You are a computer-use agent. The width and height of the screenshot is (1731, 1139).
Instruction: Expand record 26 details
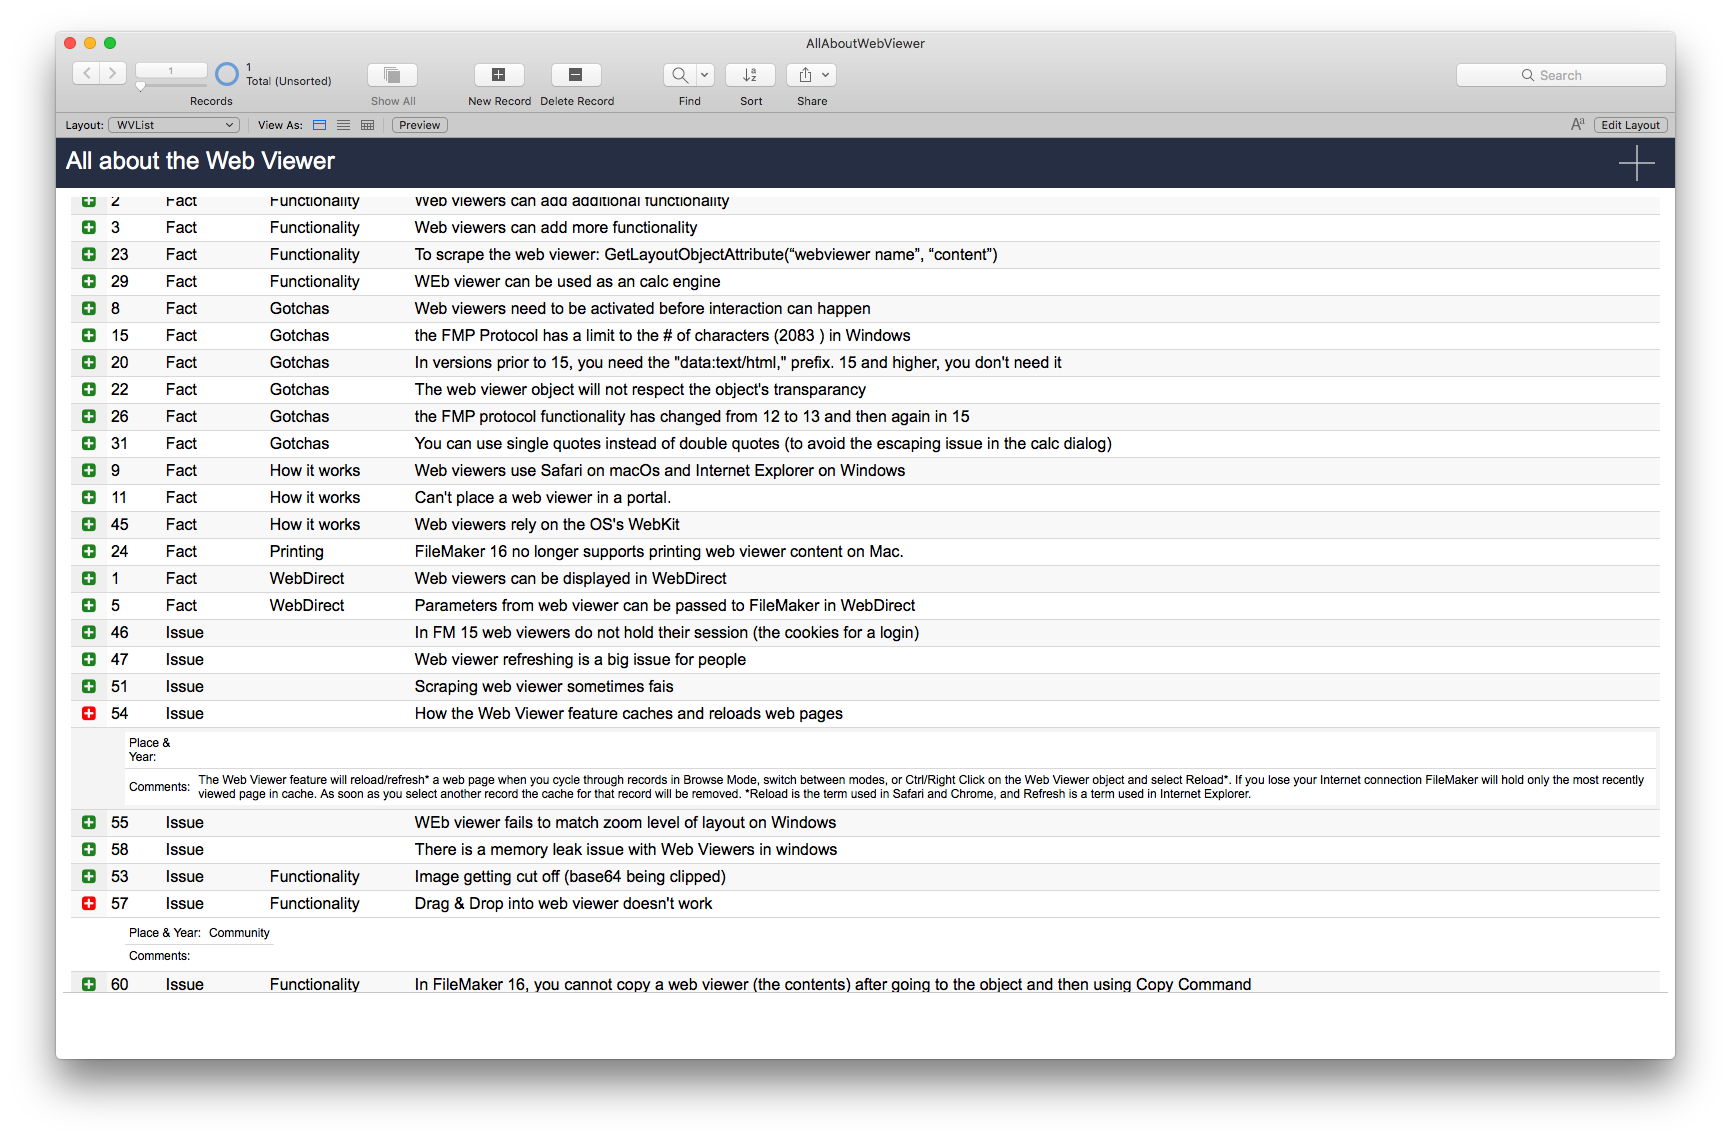(x=89, y=417)
